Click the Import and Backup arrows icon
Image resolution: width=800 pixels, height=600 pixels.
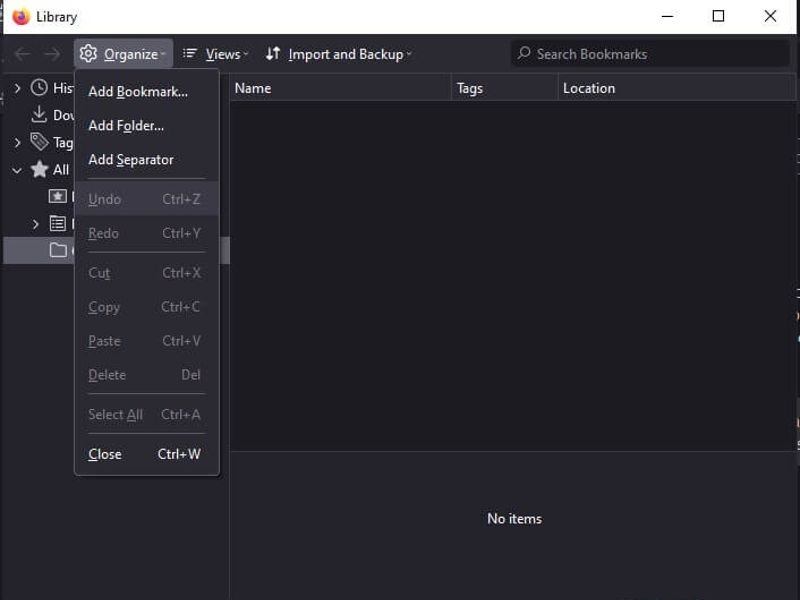point(273,53)
